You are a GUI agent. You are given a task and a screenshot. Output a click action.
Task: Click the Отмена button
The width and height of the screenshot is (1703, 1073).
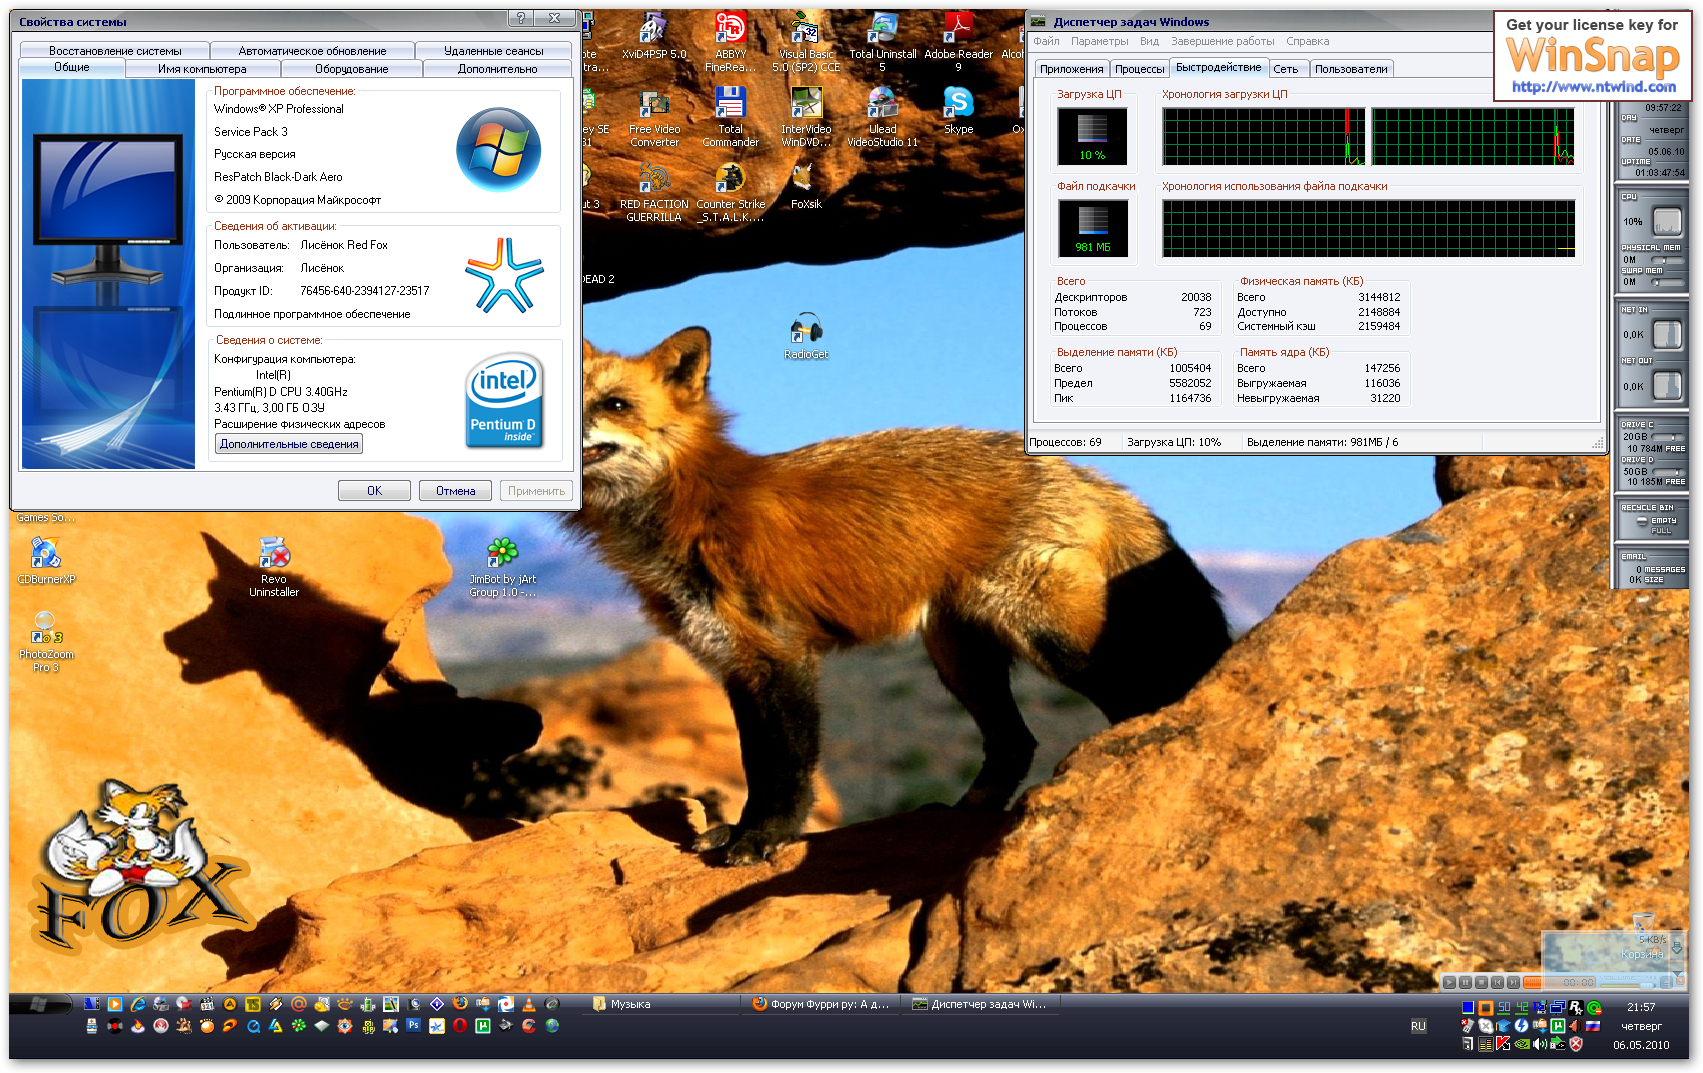click(455, 491)
